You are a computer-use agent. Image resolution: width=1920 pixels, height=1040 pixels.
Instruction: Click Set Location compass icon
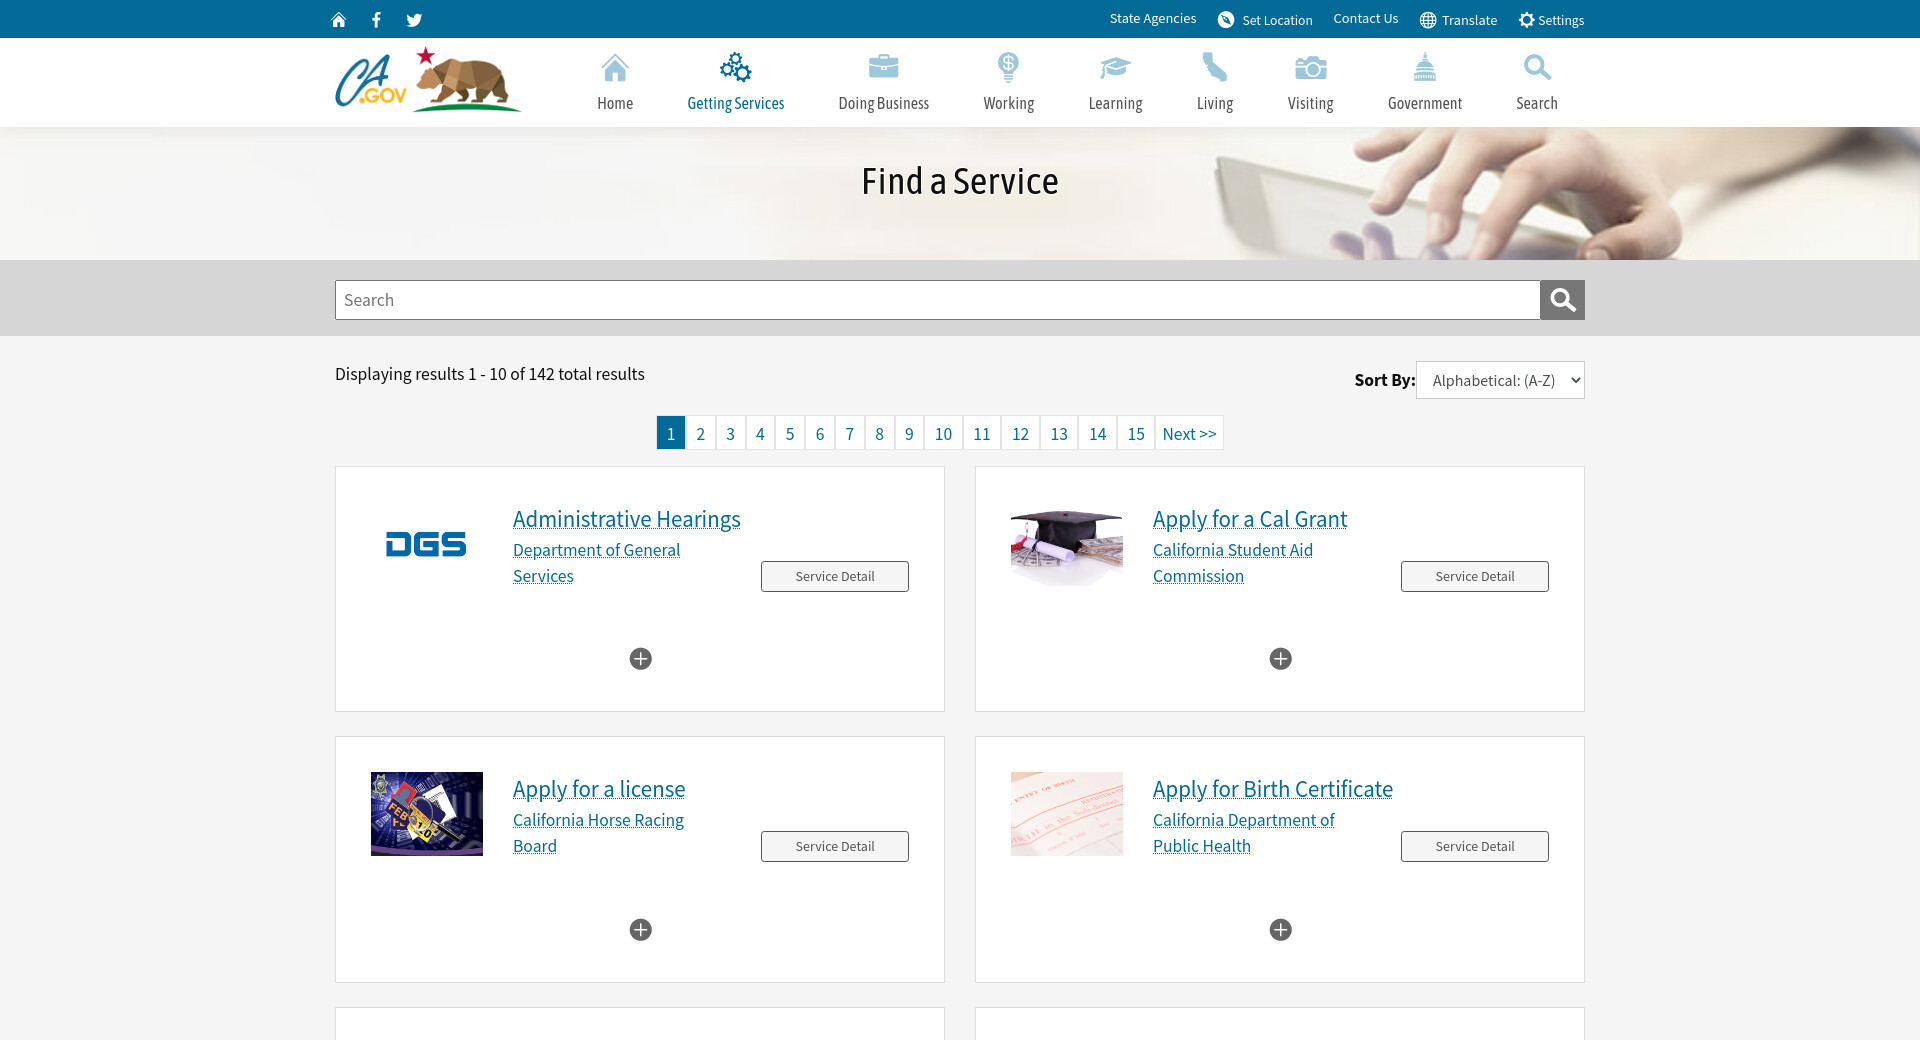click(1226, 20)
